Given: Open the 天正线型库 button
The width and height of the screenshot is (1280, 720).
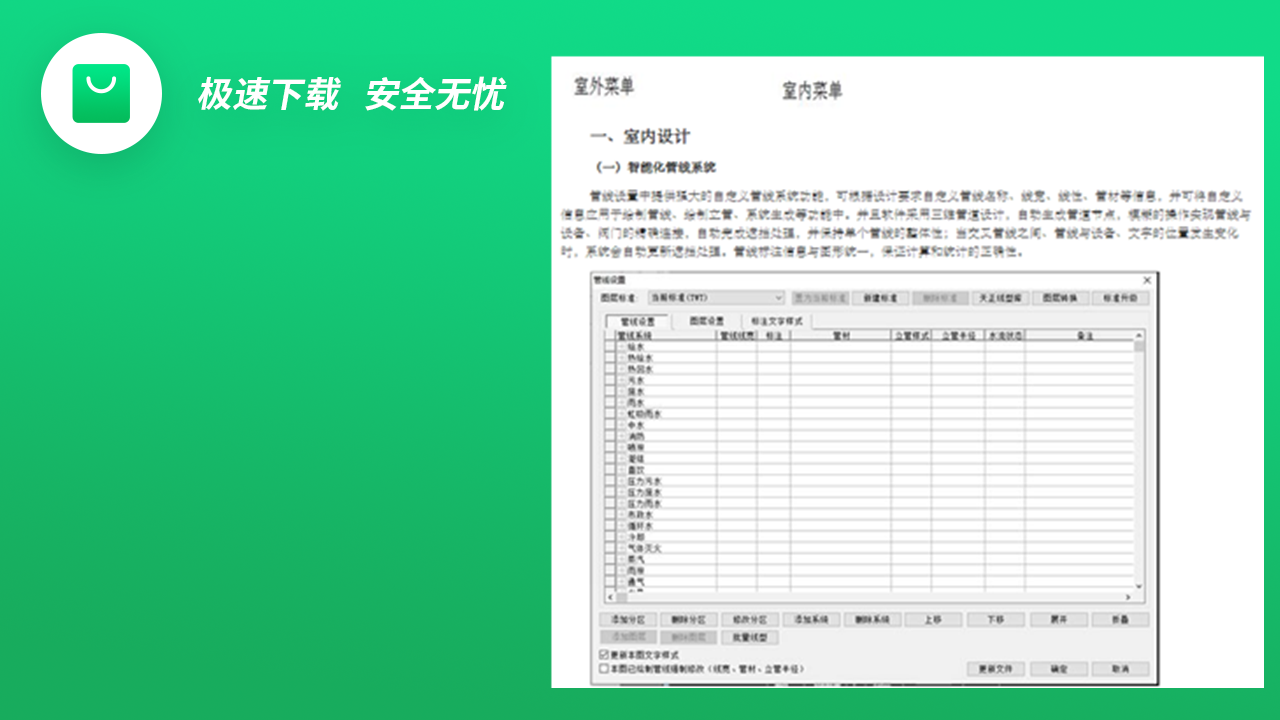Looking at the screenshot, I should pyautogui.click(x=1000, y=298).
